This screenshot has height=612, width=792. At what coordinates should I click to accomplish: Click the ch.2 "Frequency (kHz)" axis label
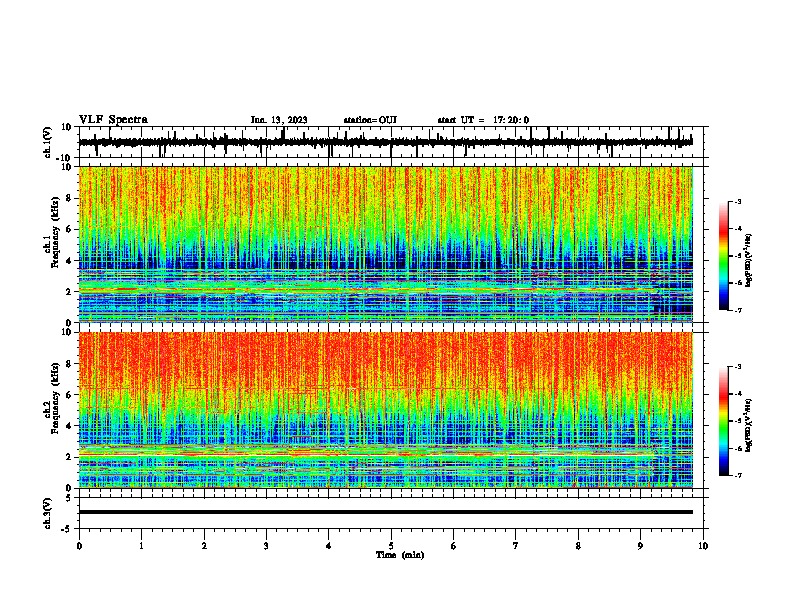tap(54, 398)
